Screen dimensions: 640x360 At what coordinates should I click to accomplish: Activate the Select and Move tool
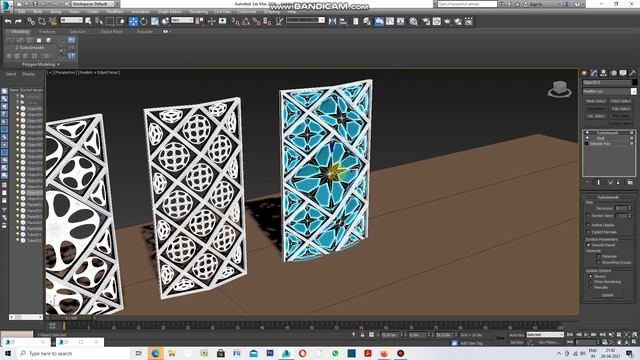point(133,21)
